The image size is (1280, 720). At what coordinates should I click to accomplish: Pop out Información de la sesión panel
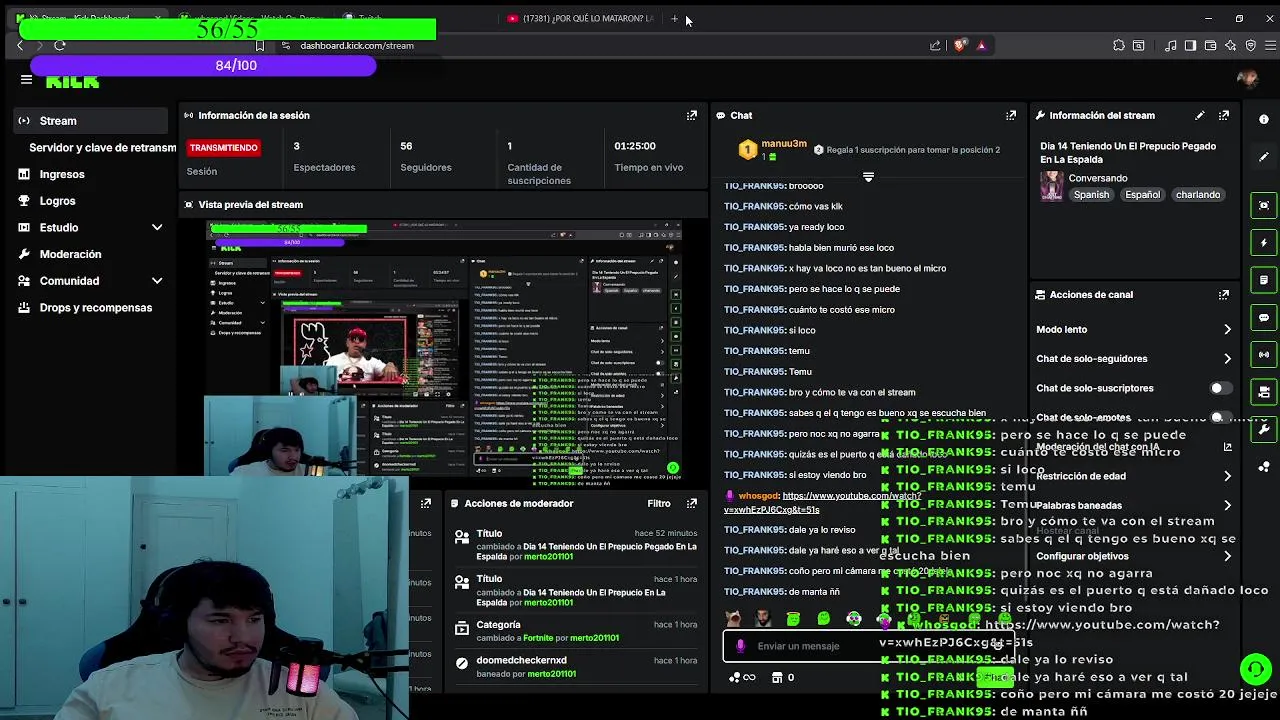691,115
